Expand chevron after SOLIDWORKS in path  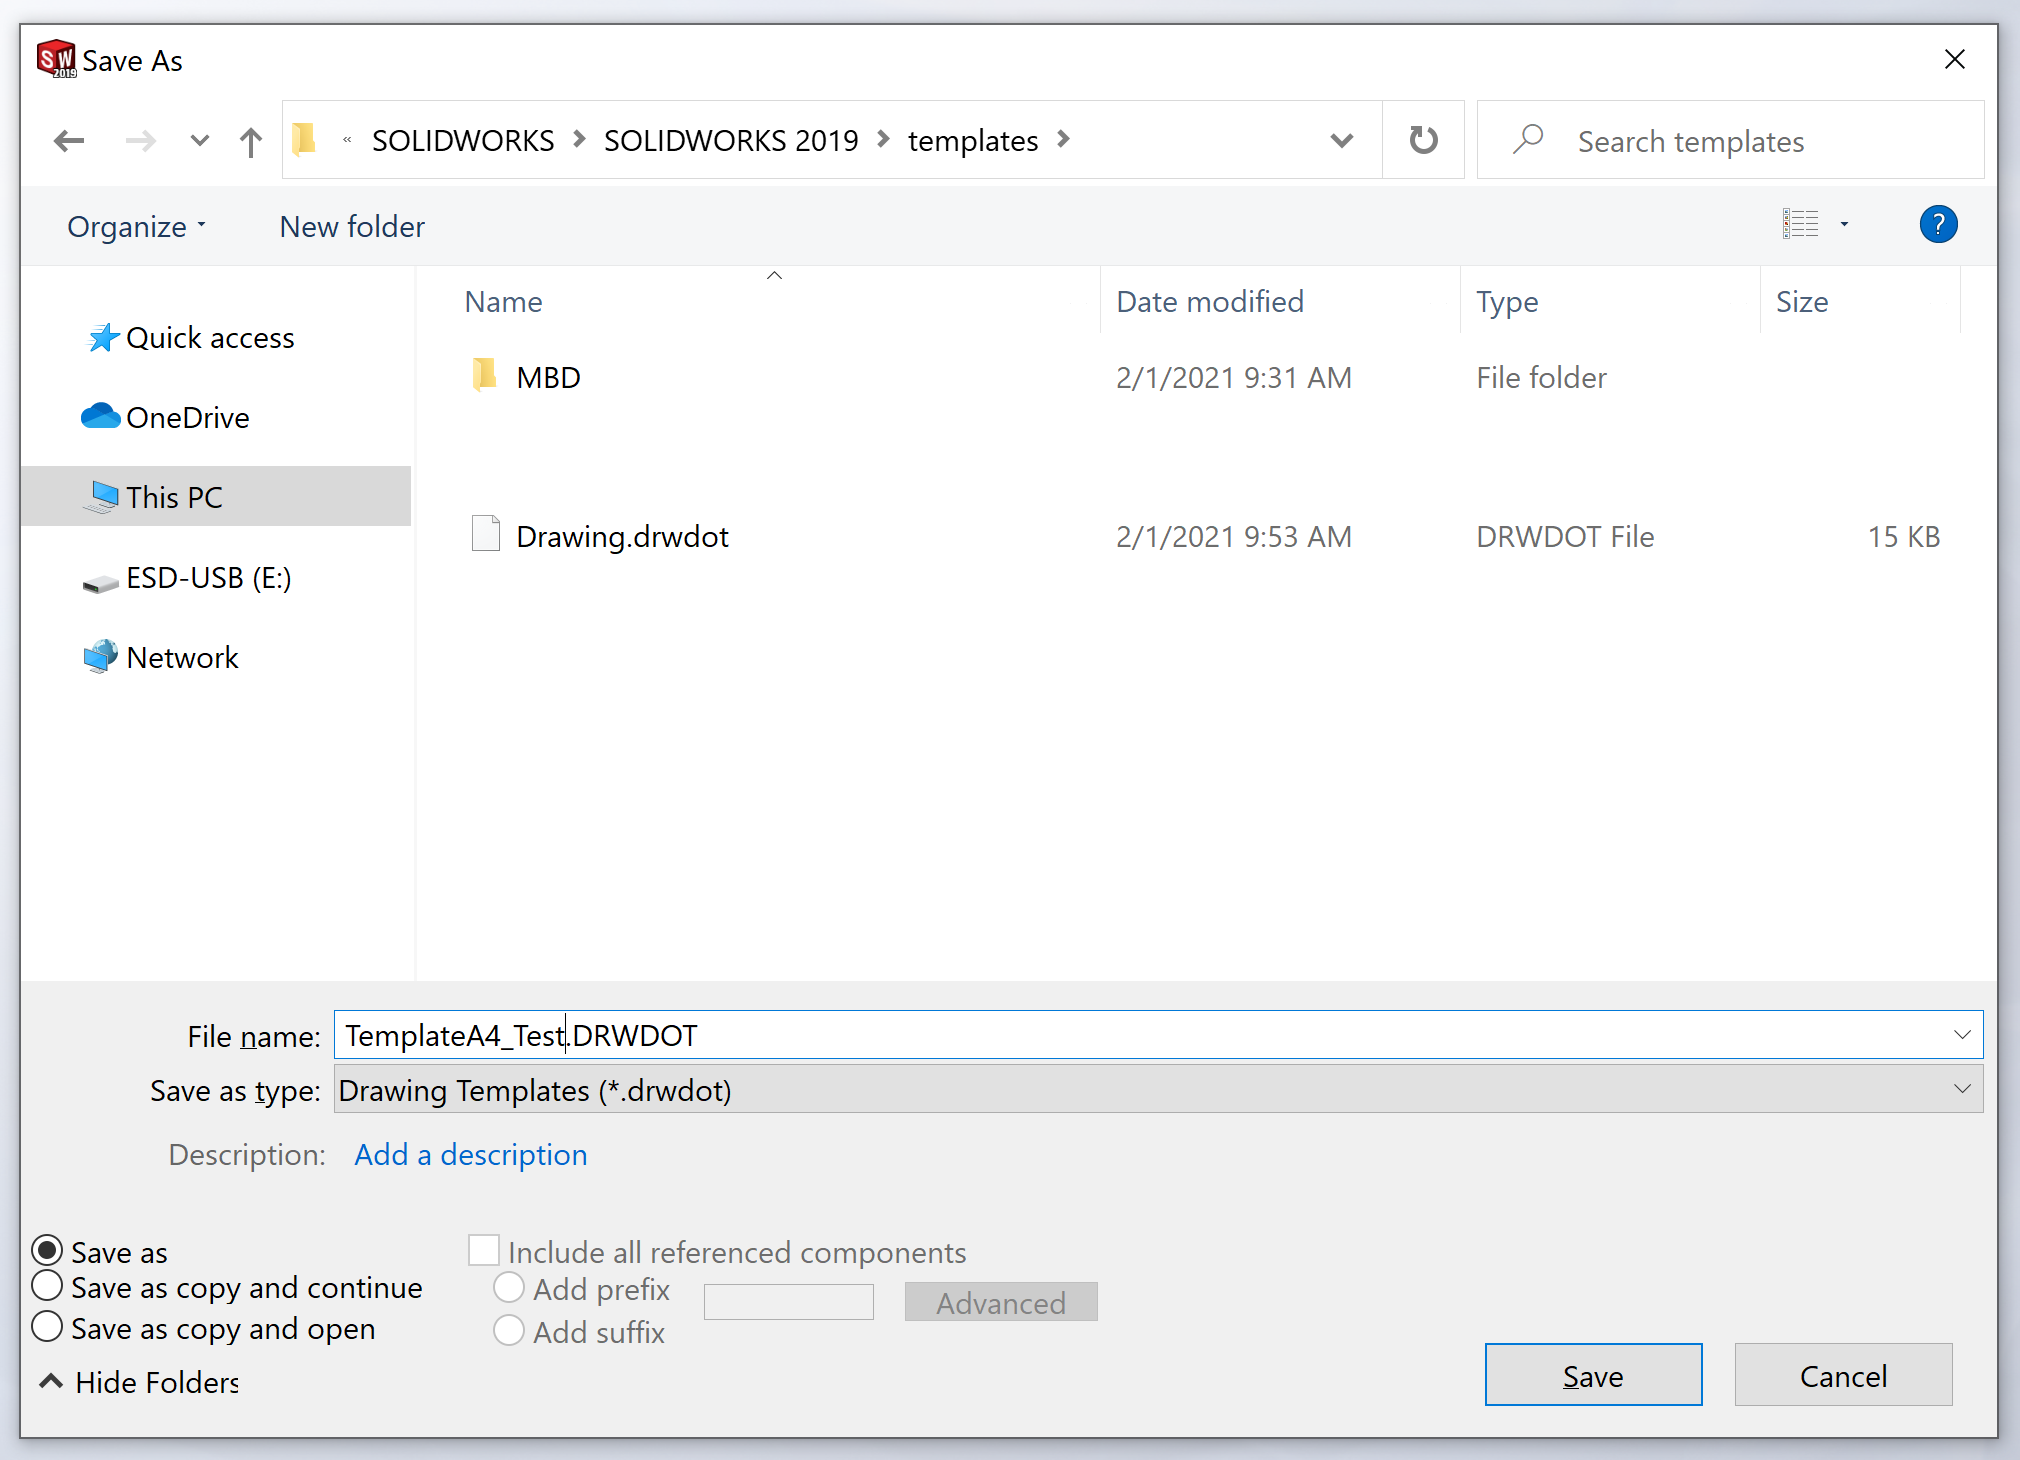click(579, 140)
